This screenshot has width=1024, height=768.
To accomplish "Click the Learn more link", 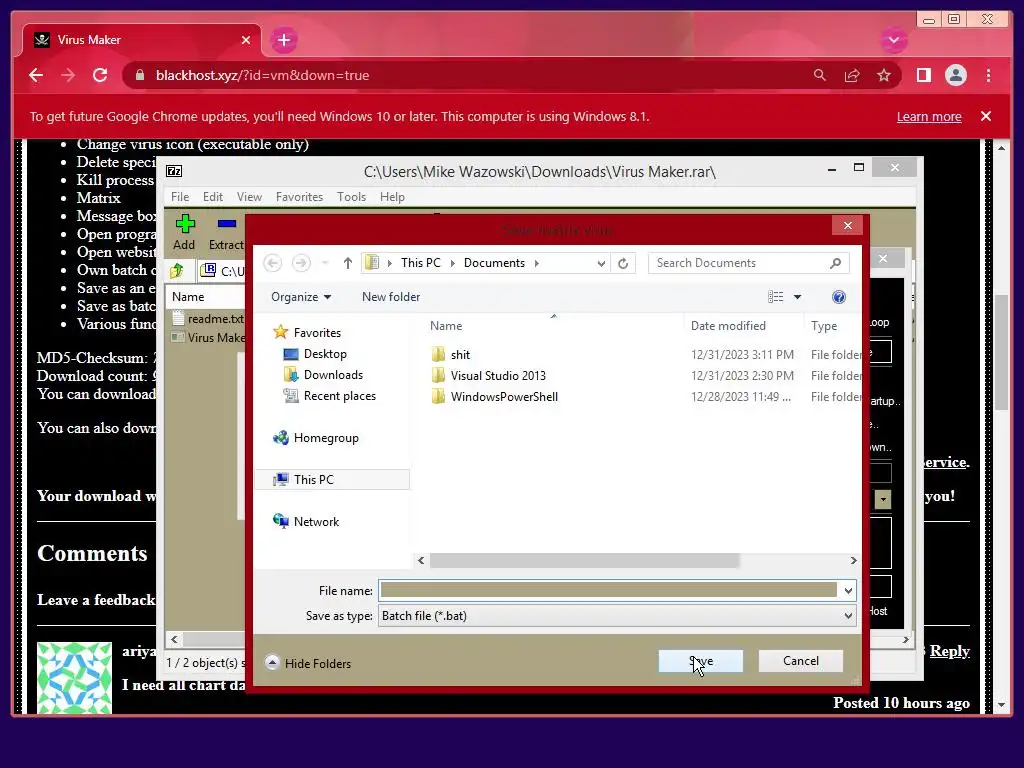I will (x=929, y=116).
